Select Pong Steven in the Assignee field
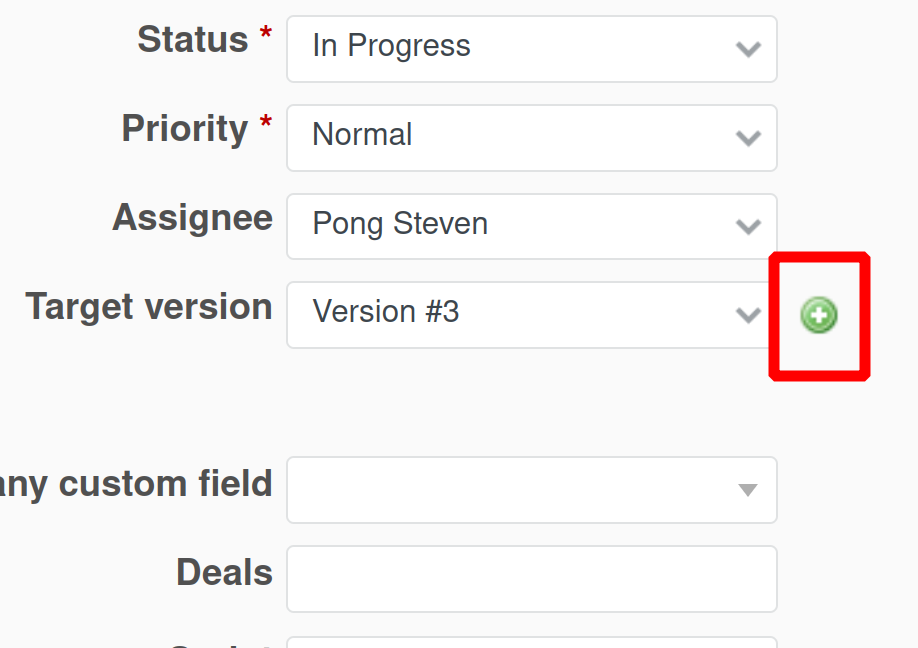 point(400,223)
